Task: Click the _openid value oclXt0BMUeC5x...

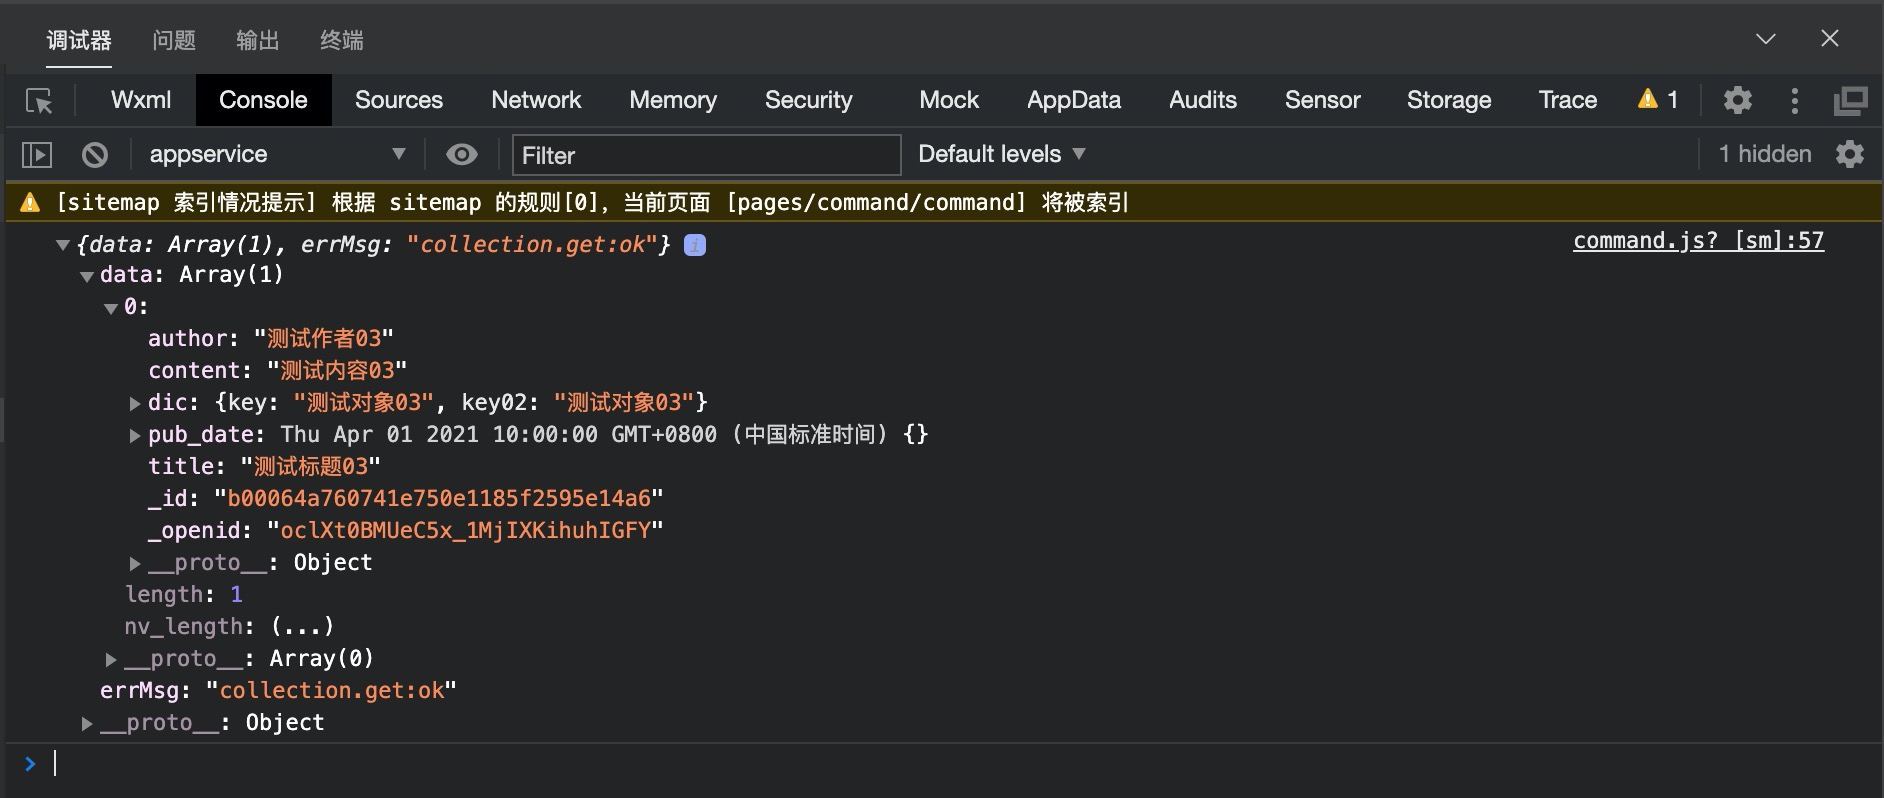Action: point(465,531)
